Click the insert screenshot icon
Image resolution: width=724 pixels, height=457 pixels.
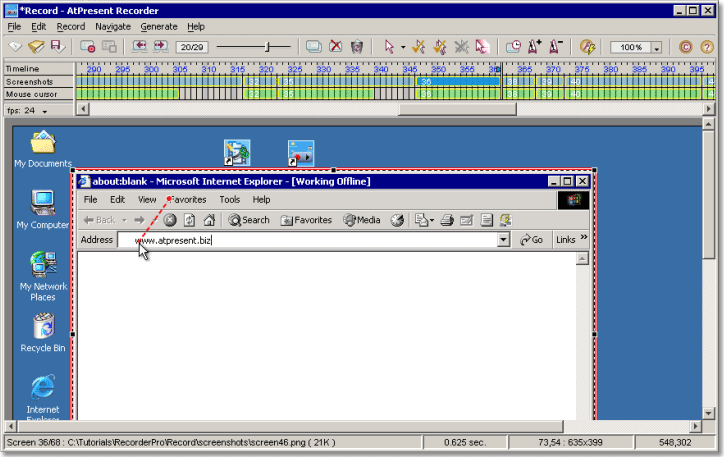[314, 47]
